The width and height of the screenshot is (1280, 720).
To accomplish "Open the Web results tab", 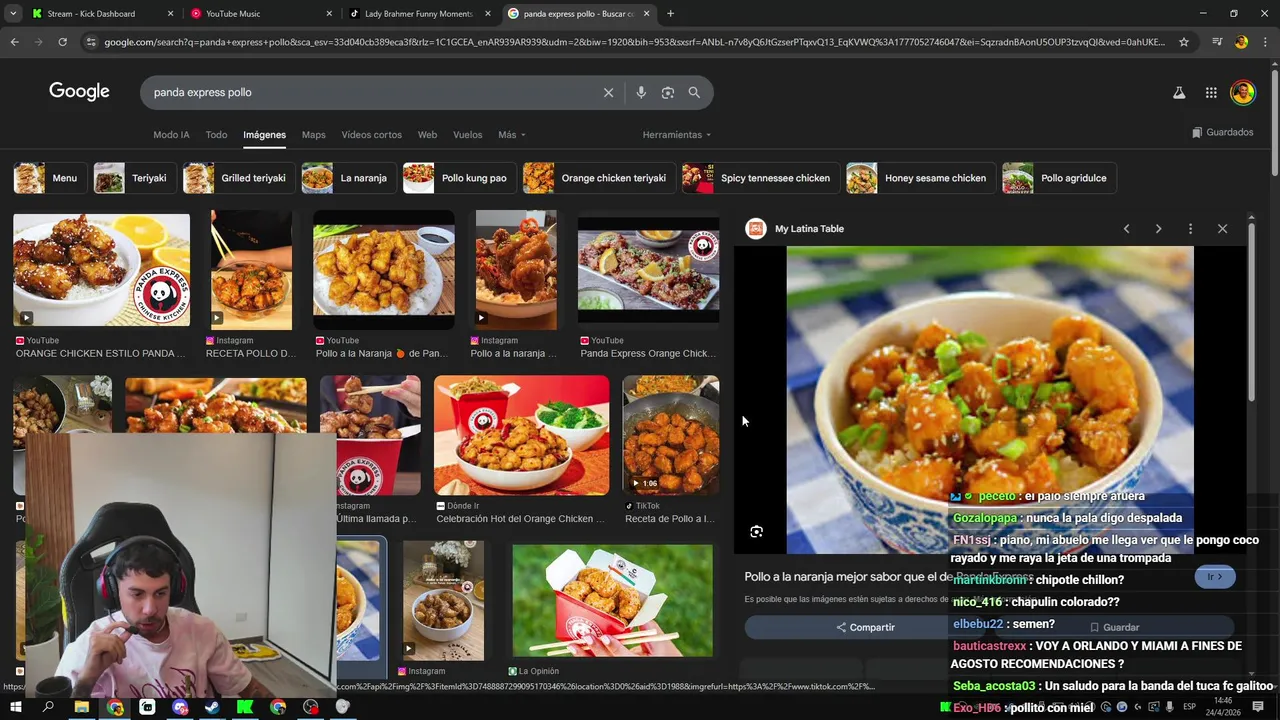I will 427,135.
